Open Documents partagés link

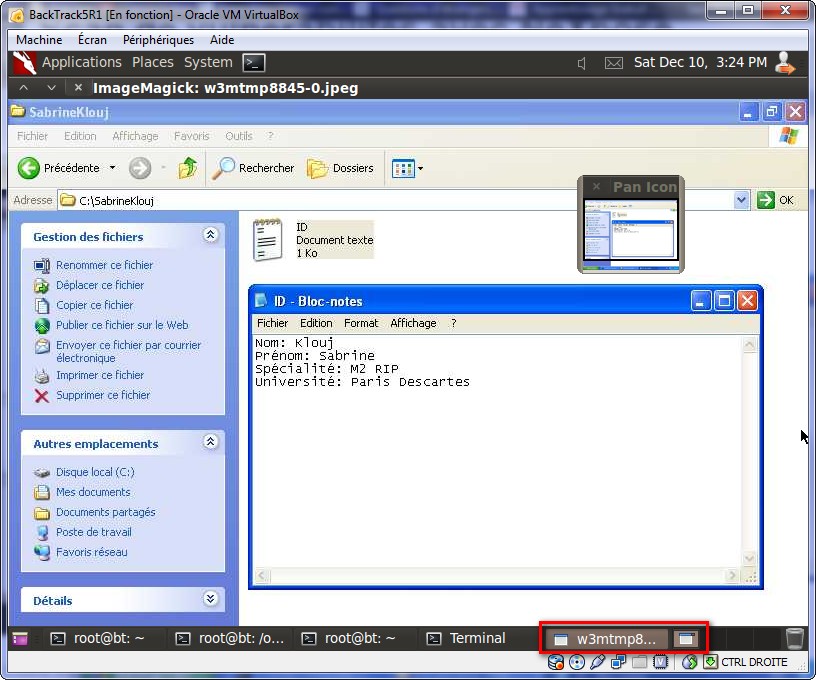pyautogui.click(x=106, y=512)
